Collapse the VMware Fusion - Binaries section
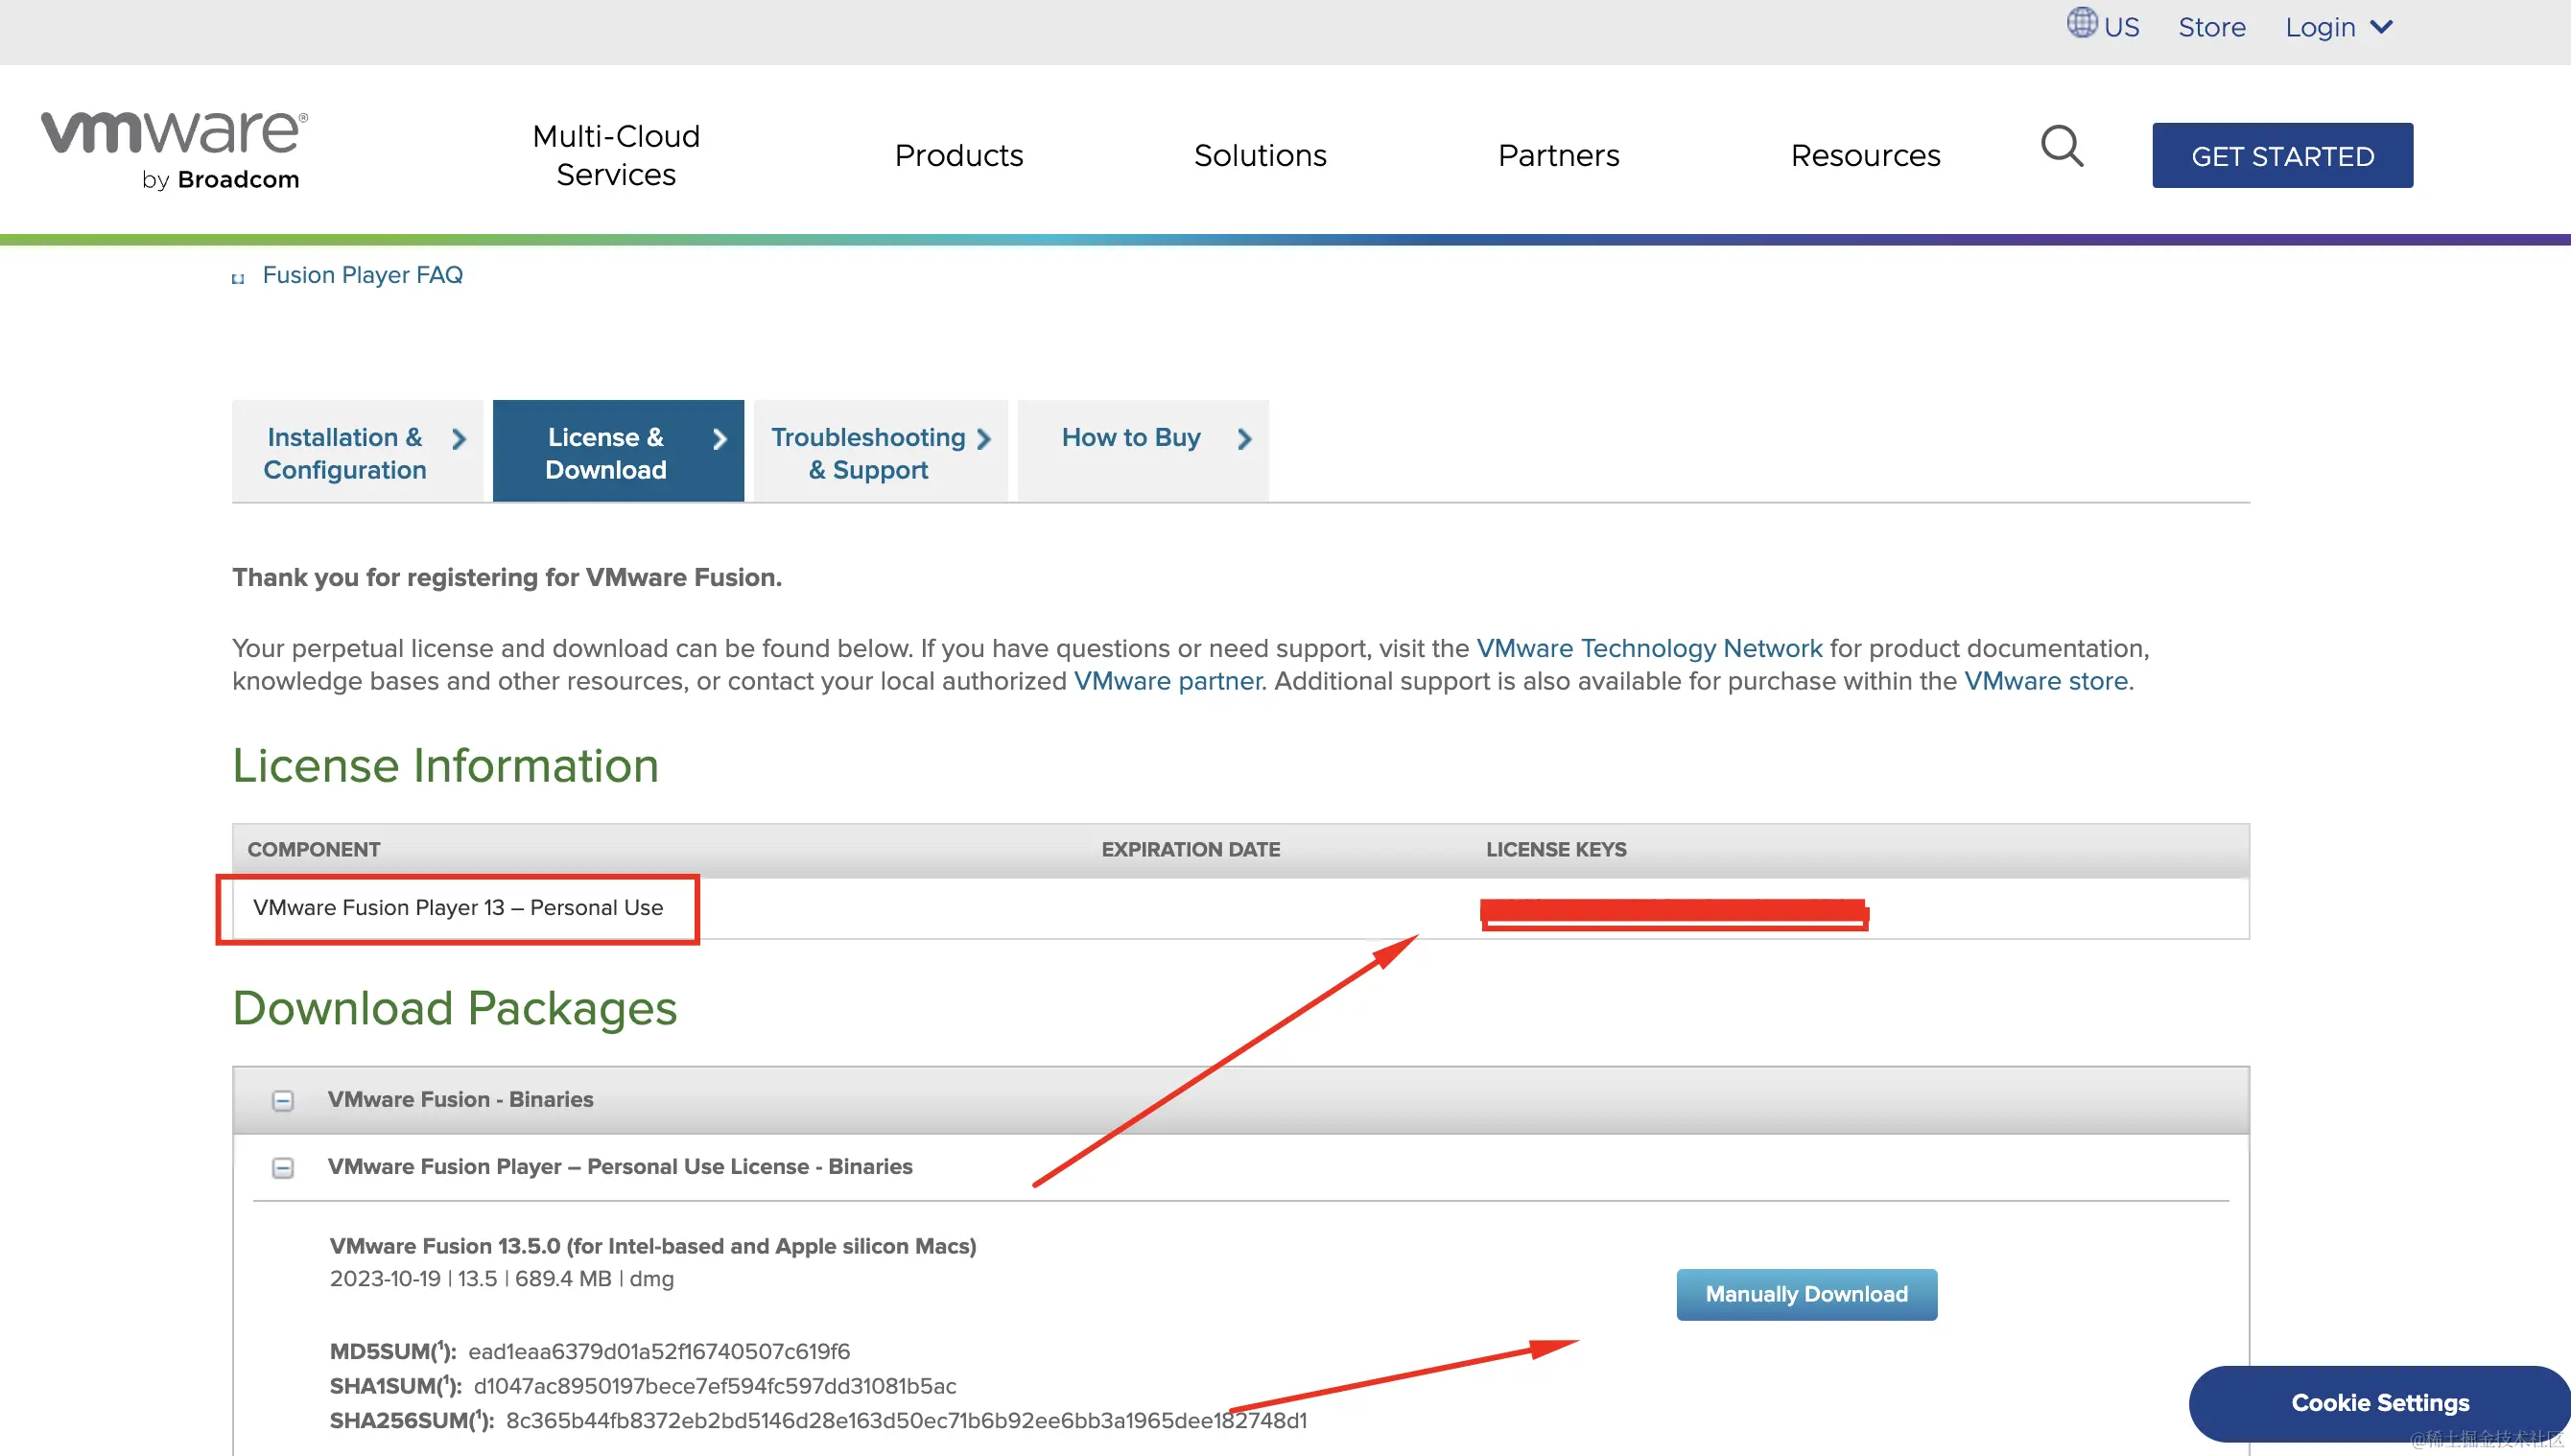The width and height of the screenshot is (2571, 1456). click(x=283, y=1100)
